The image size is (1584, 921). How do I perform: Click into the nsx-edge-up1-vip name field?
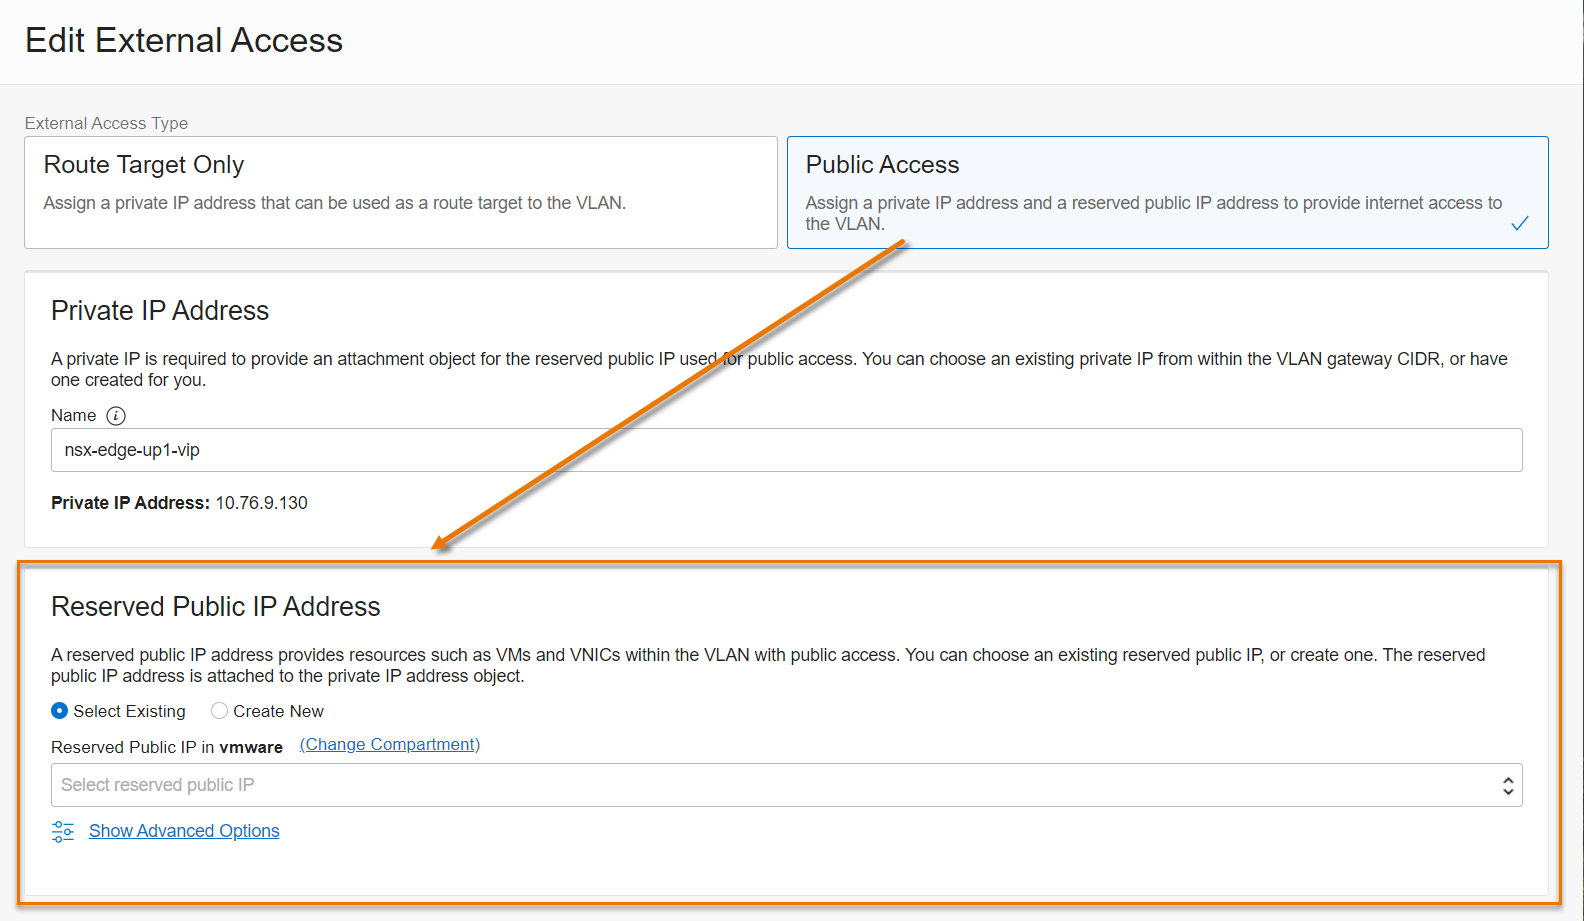click(x=786, y=450)
